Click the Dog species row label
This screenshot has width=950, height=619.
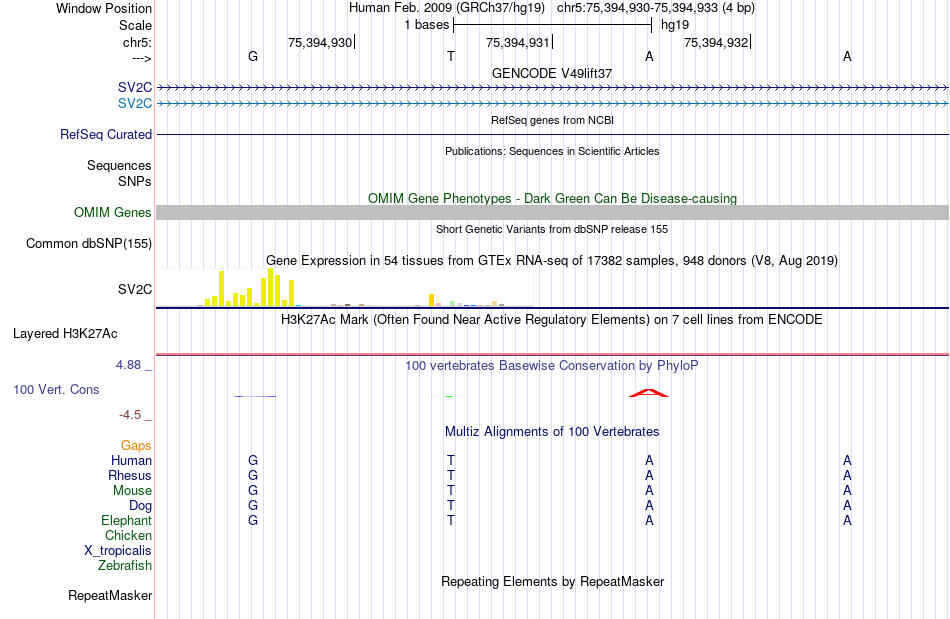(141, 506)
